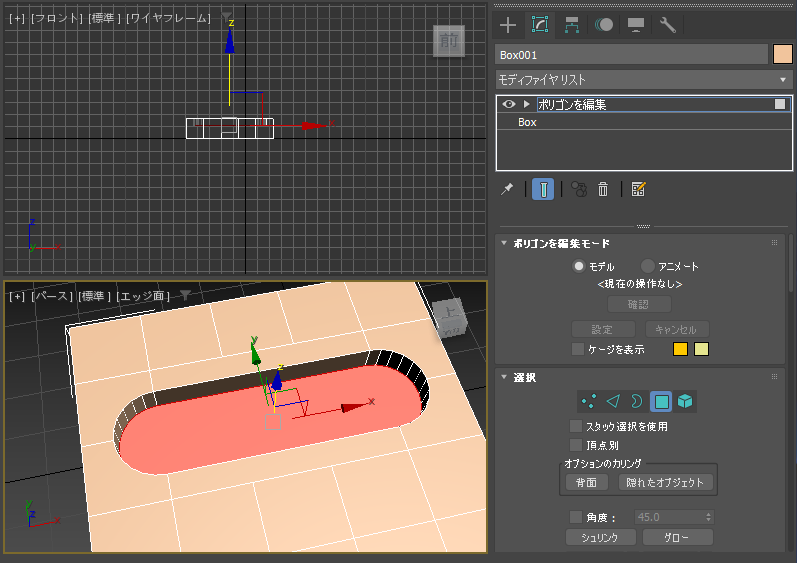Enable スタック選択を使用 checkbox
The width and height of the screenshot is (797, 563).
[576, 426]
